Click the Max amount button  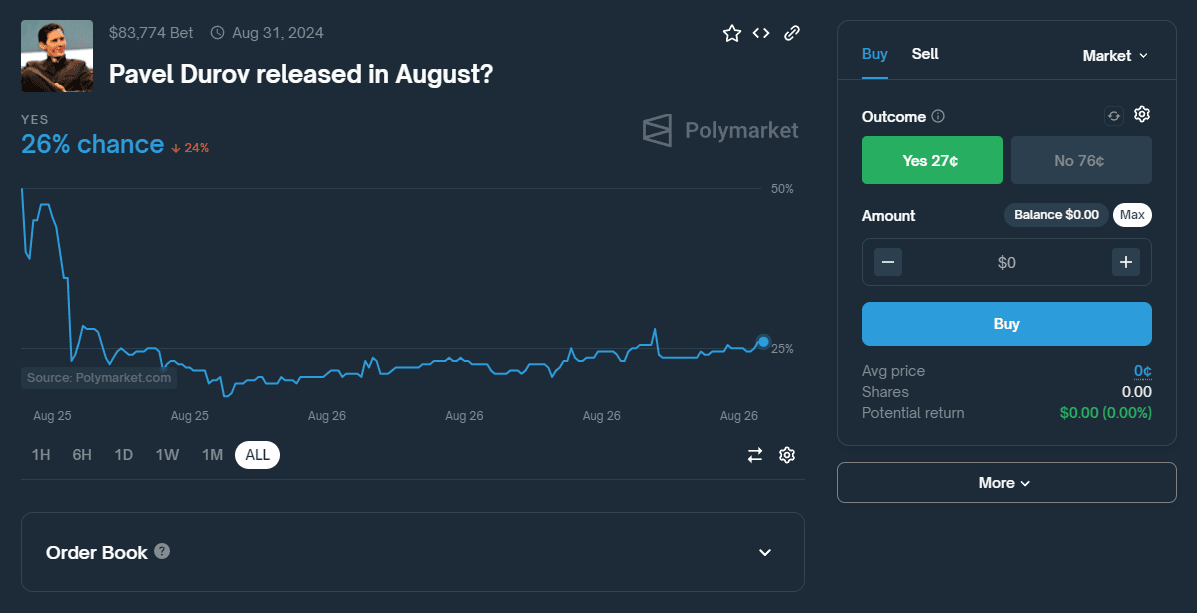1132,215
